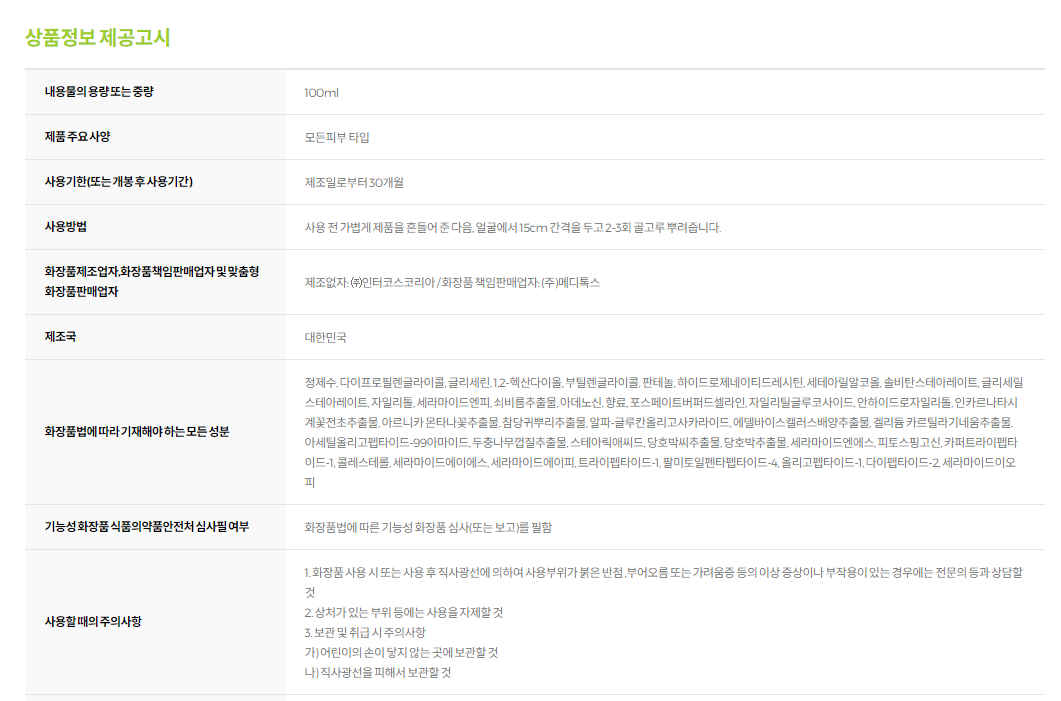
Task: Click the 100ml capacity value
Action: coord(322,93)
